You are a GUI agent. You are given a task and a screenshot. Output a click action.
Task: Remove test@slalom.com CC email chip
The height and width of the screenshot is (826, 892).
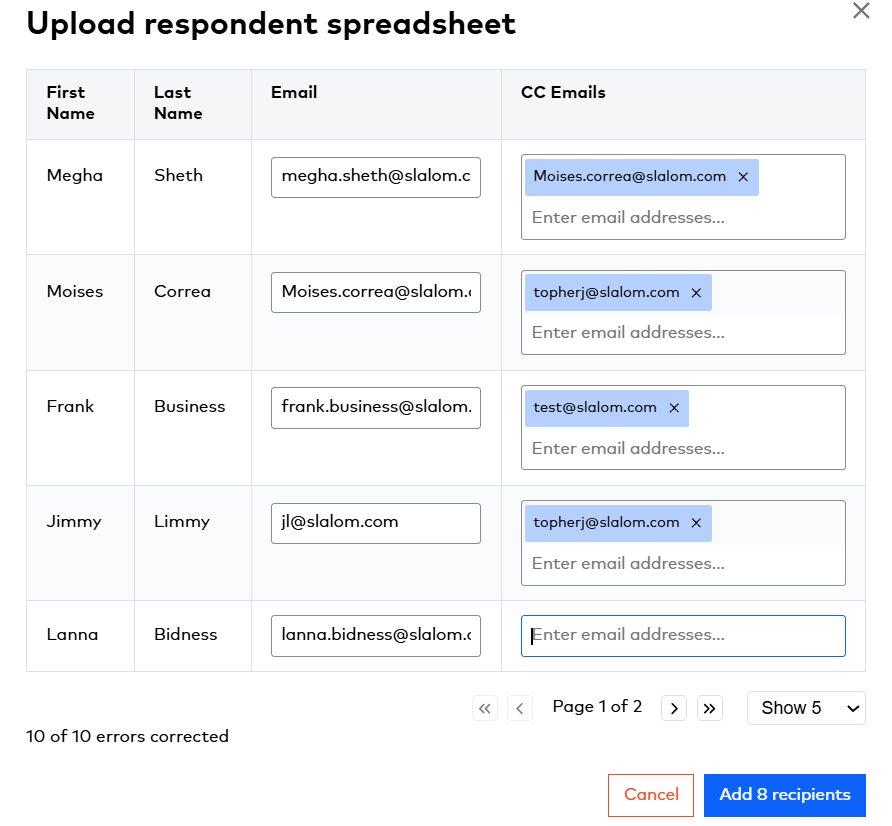click(674, 408)
